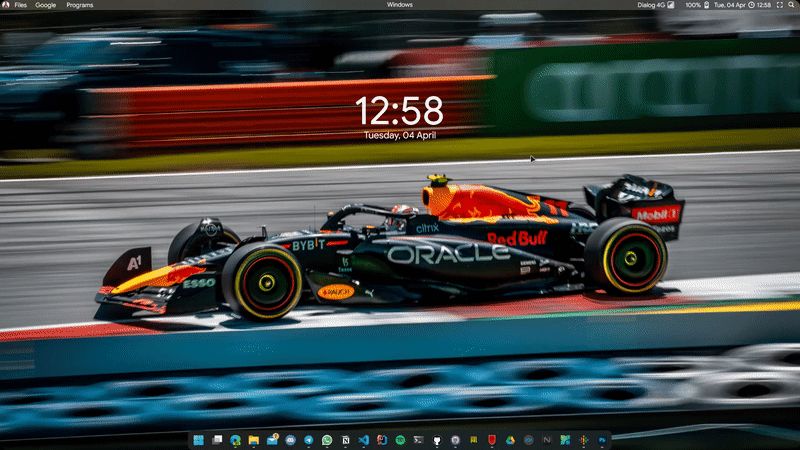Open the Programs menu
The width and height of the screenshot is (800, 450).
coord(80,5)
